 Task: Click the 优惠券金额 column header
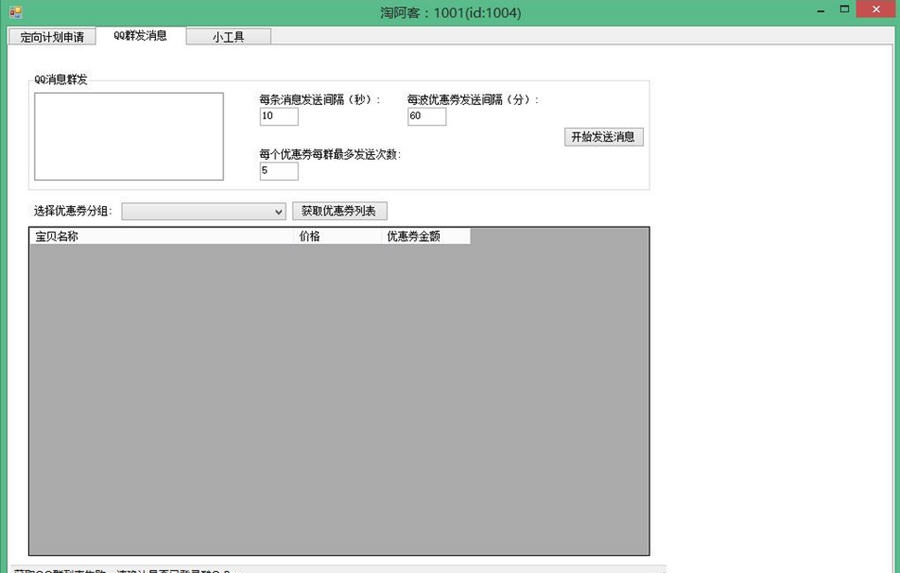tap(426, 236)
